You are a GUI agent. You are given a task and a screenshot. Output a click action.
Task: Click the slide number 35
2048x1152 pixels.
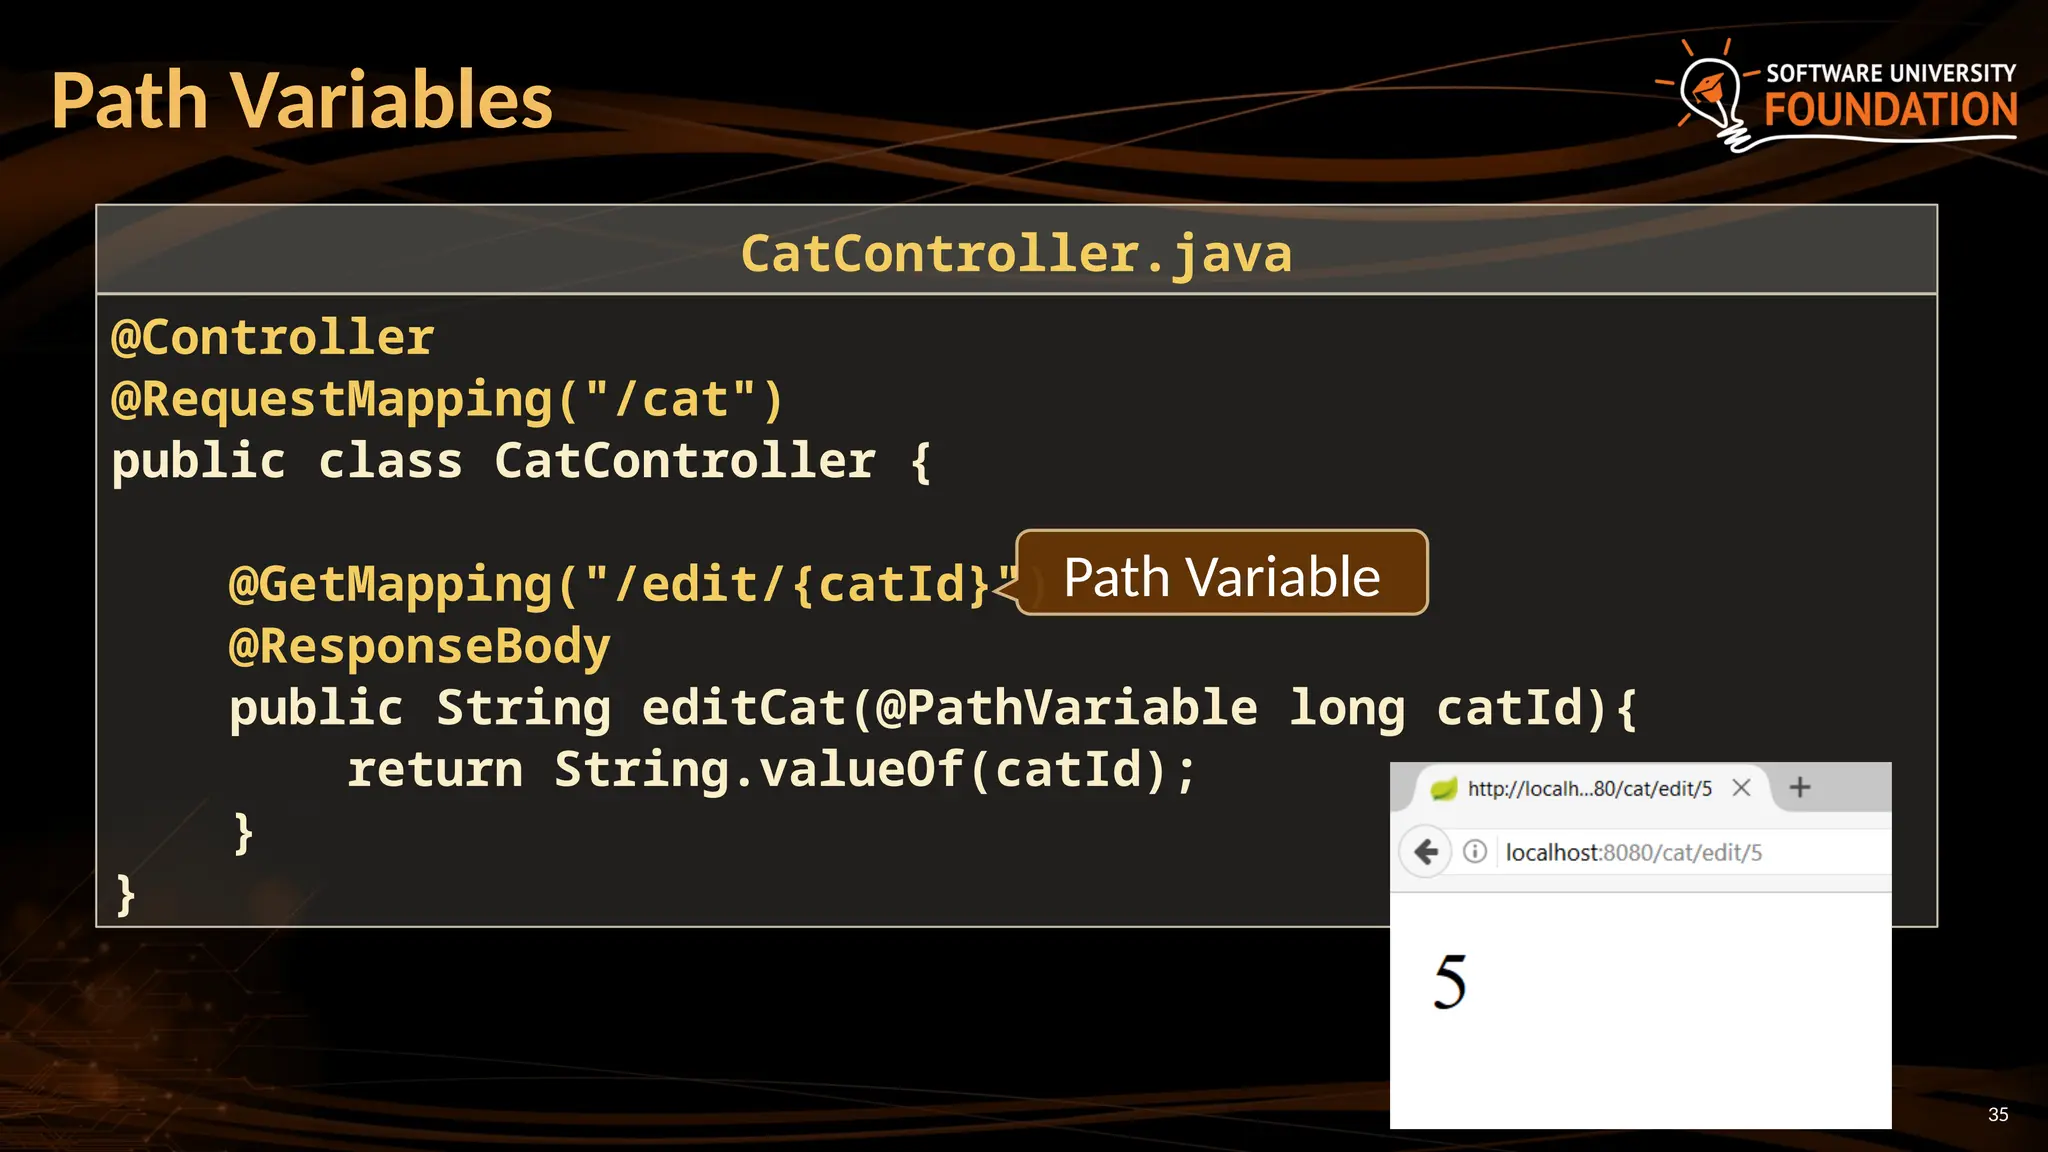(x=1997, y=1114)
